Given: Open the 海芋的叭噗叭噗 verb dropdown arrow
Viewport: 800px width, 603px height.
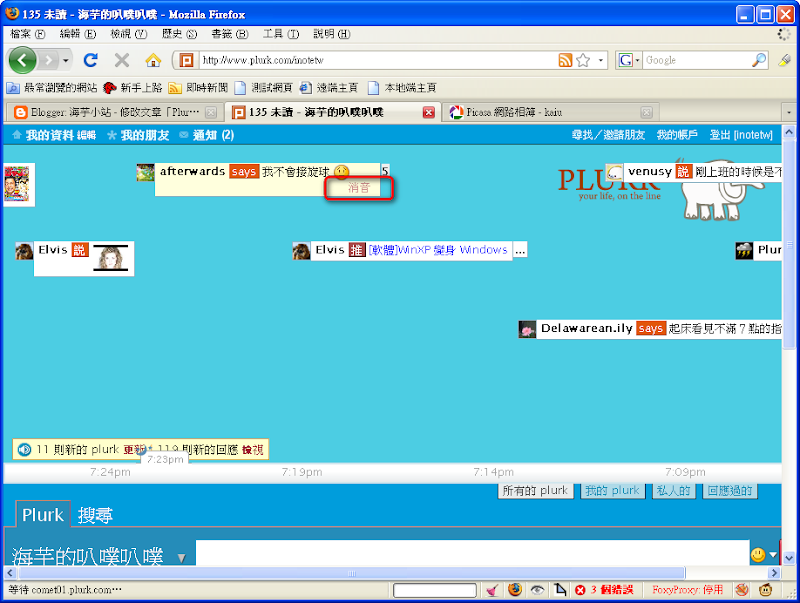Looking at the screenshot, I should coord(182,558).
